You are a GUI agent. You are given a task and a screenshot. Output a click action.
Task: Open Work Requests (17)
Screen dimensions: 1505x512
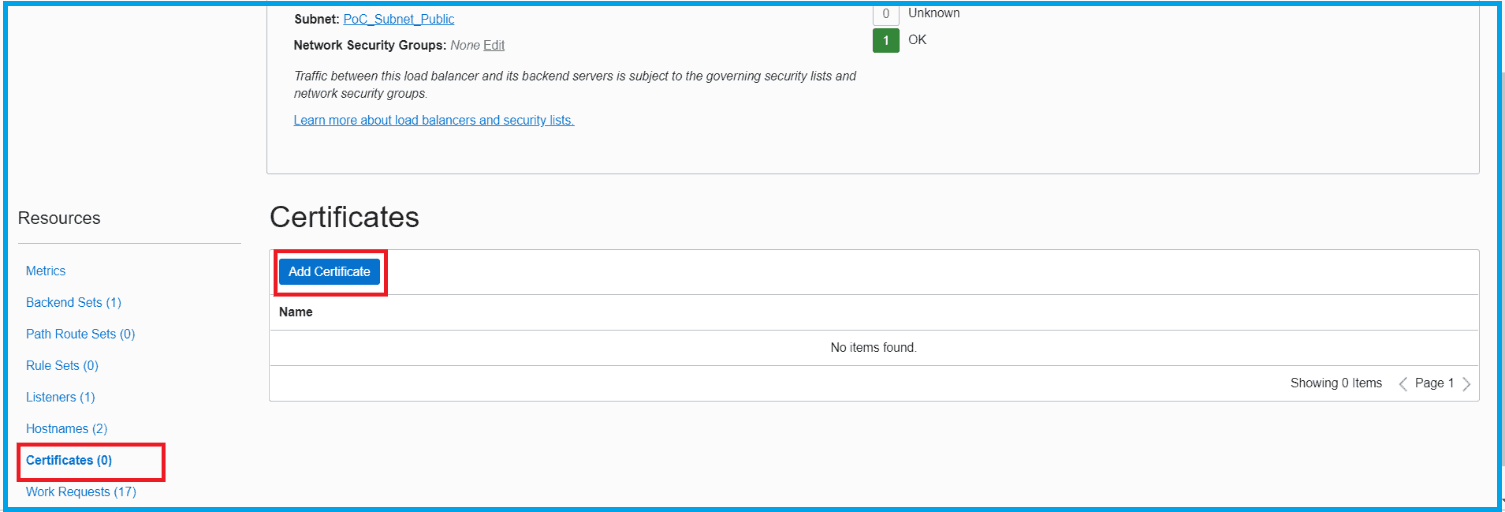(x=81, y=492)
